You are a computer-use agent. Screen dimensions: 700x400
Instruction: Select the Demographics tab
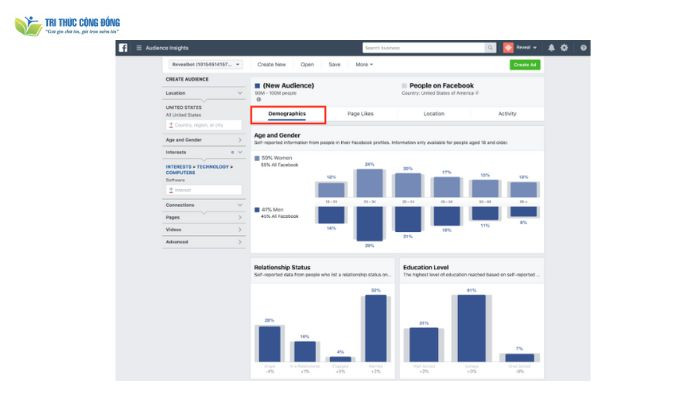[x=287, y=114]
